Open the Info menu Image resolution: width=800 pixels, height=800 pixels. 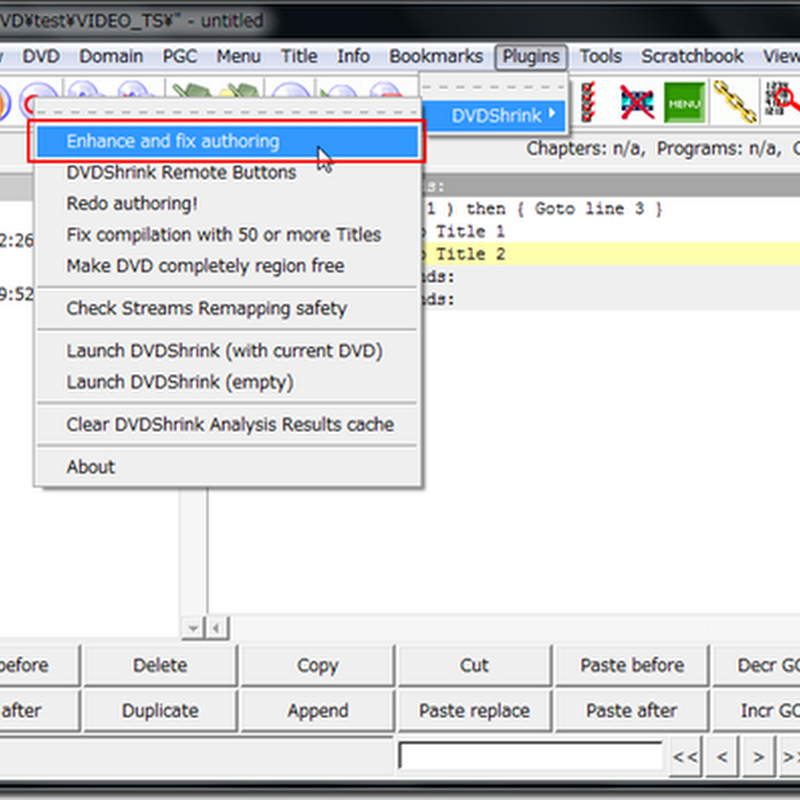point(353,56)
